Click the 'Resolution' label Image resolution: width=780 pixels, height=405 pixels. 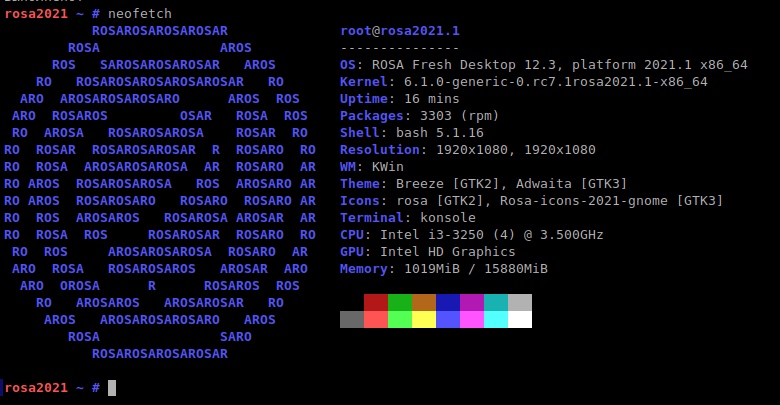tap(380, 149)
